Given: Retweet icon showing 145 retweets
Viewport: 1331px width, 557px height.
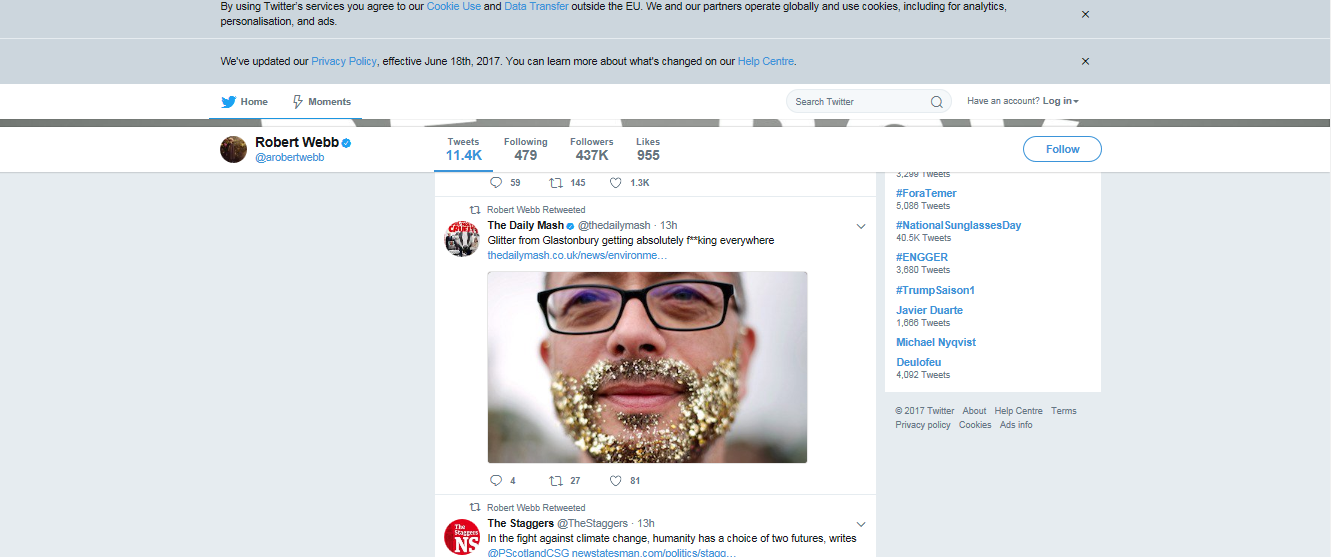Looking at the screenshot, I should tap(555, 183).
